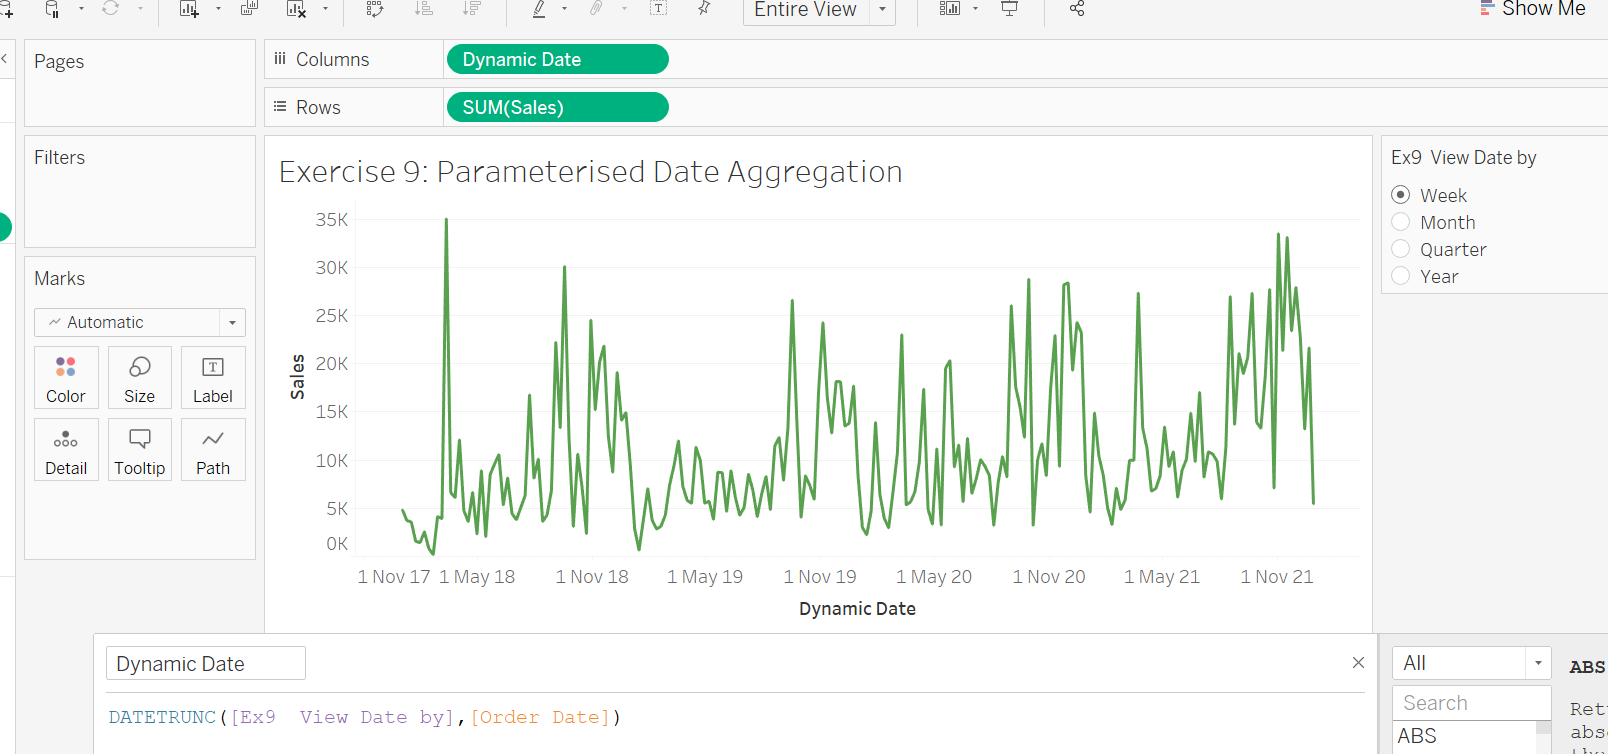The width and height of the screenshot is (1608, 754).
Task: Click the New Worksheet toolbar icon
Action: [x=188, y=9]
